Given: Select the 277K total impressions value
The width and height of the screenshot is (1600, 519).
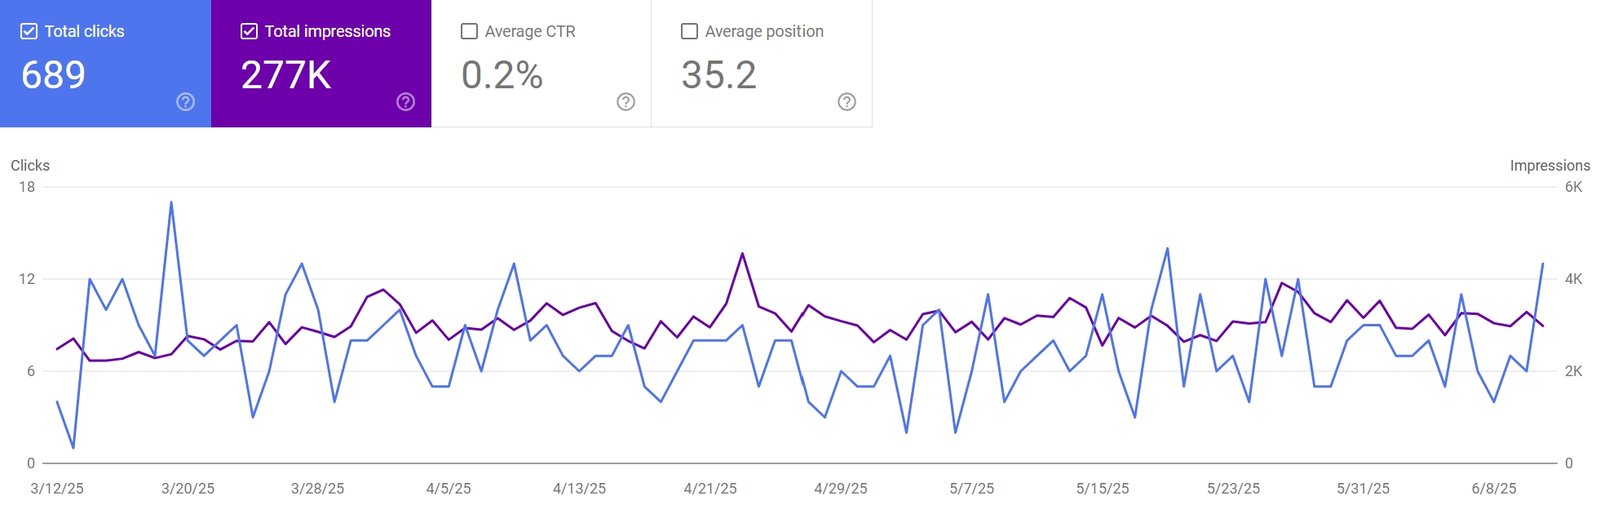Looking at the screenshot, I should pyautogui.click(x=286, y=75).
